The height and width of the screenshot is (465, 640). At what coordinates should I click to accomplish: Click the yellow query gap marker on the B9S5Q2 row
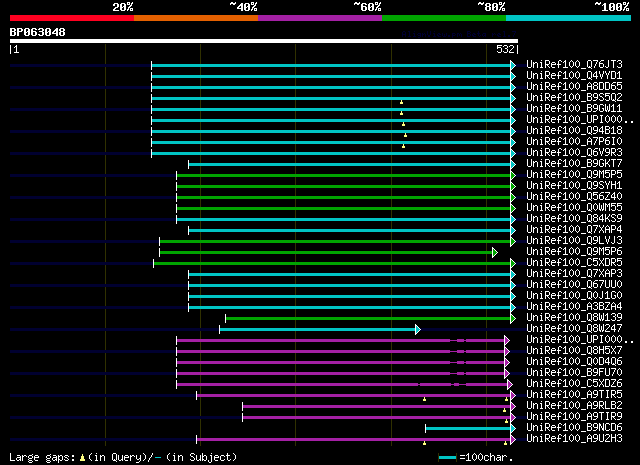(401, 102)
